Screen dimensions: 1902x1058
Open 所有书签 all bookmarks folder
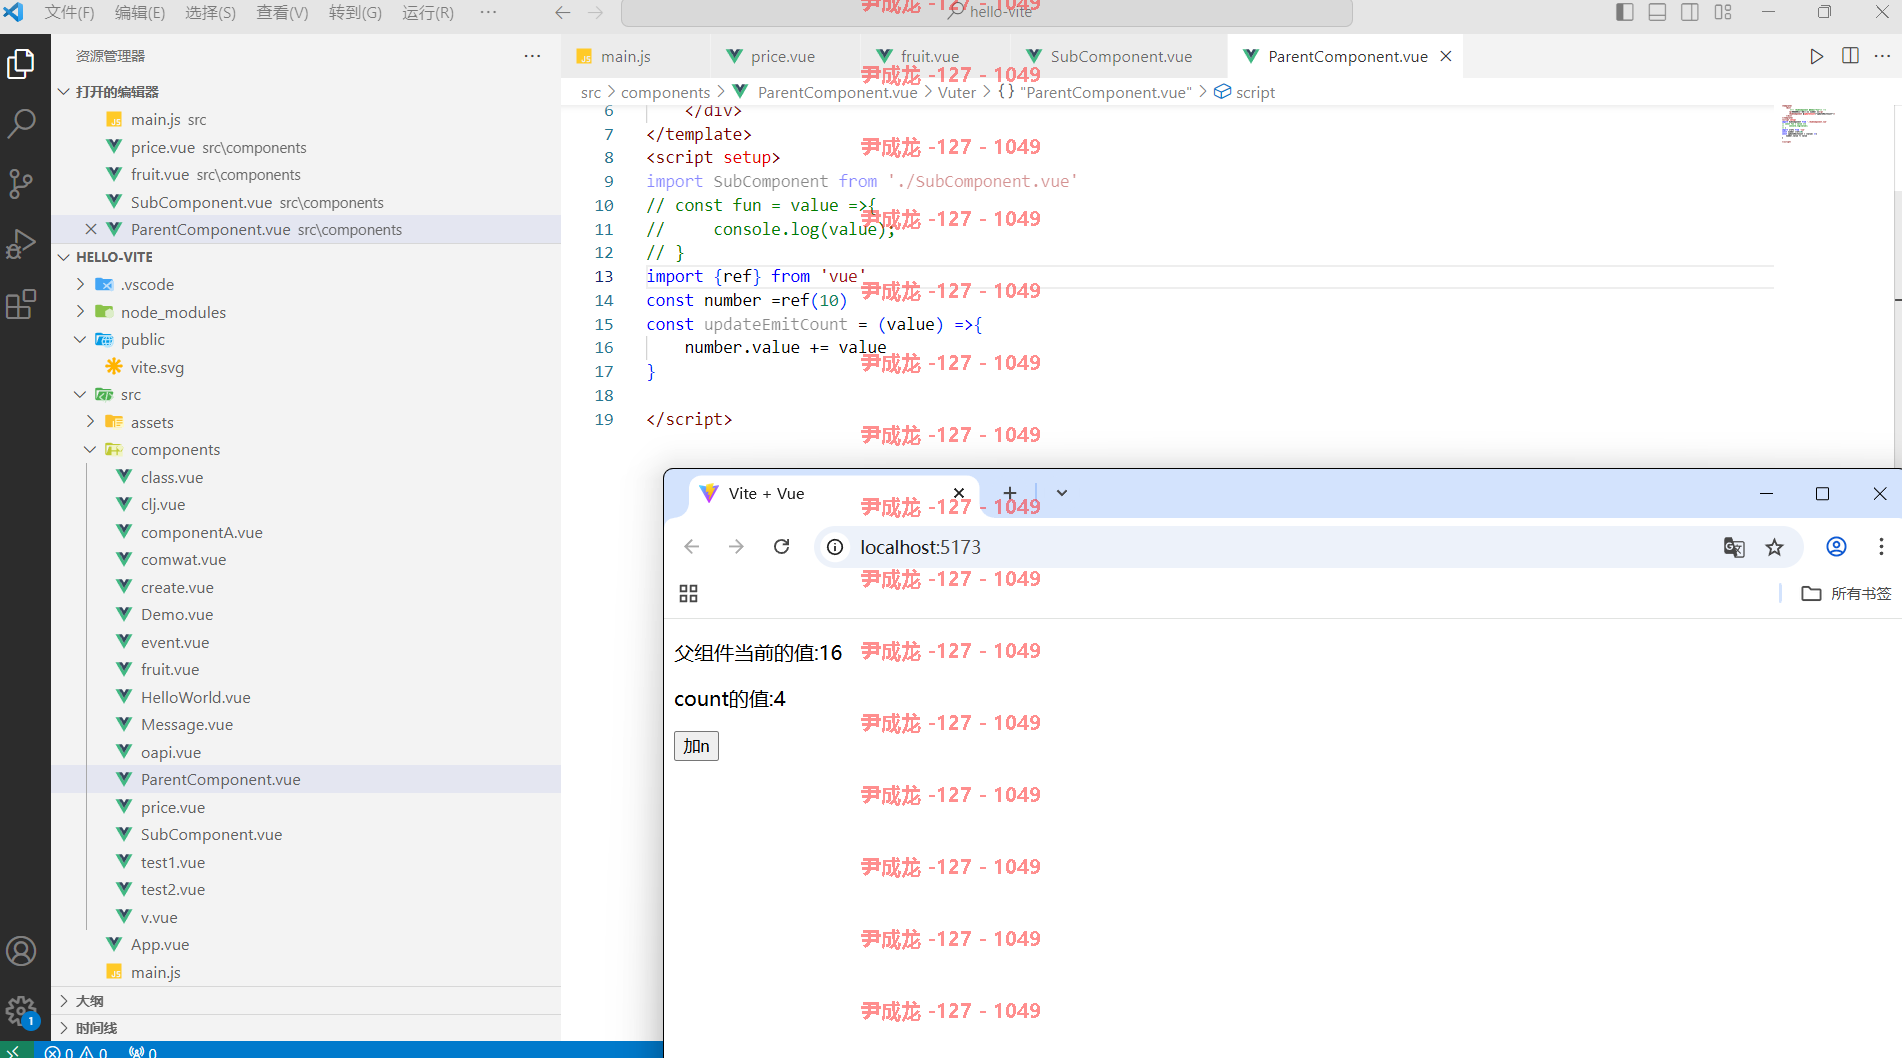[x=1846, y=594]
